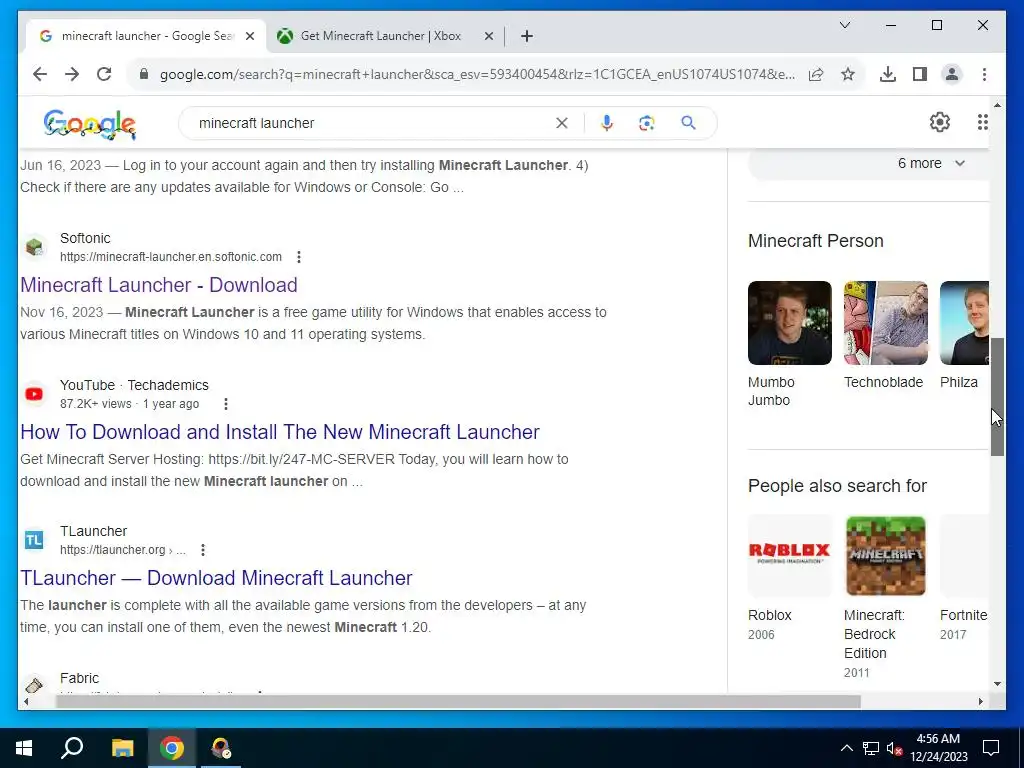Open Minecraft: Bedrock Edition thumbnail
This screenshot has width=1024, height=768.
[x=886, y=556]
